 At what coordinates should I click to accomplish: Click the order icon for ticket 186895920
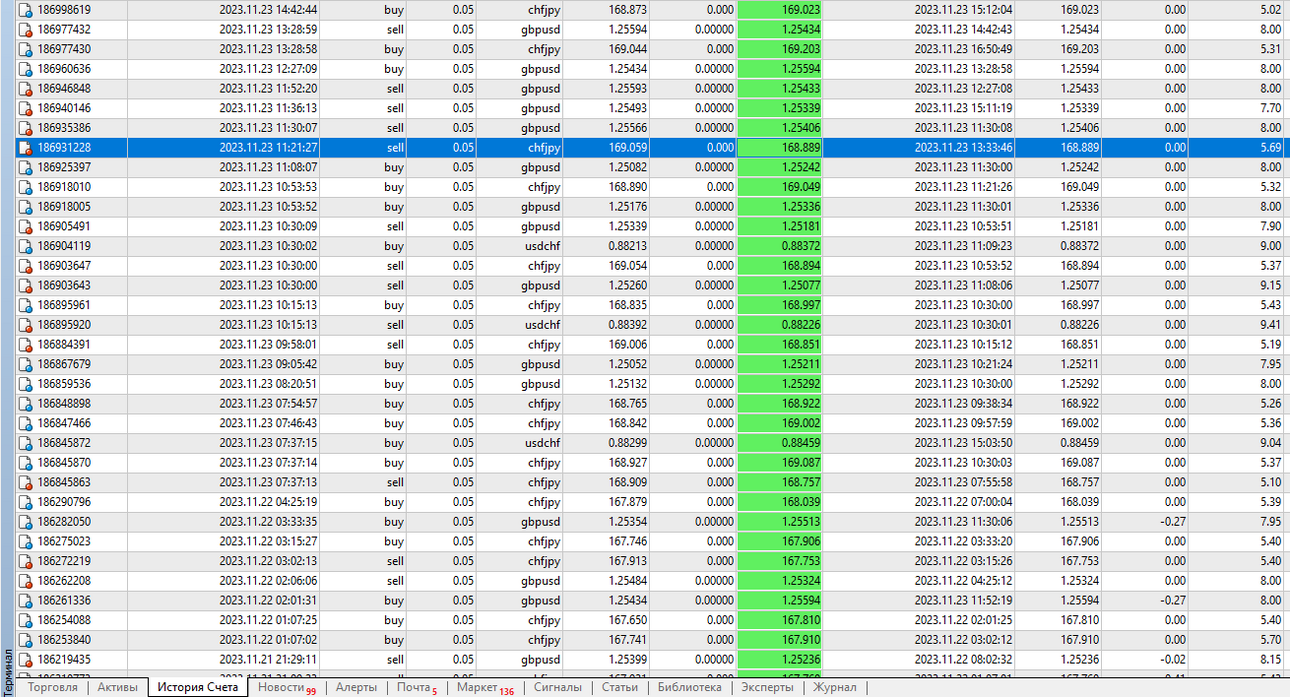pos(25,324)
